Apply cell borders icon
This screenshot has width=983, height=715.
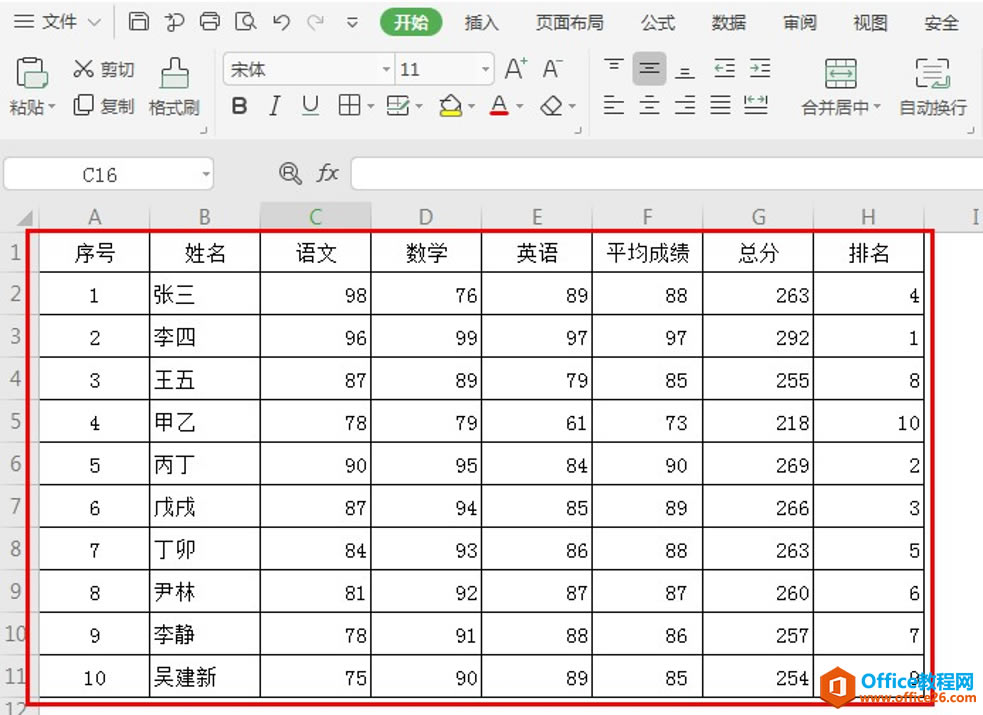tap(349, 105)
